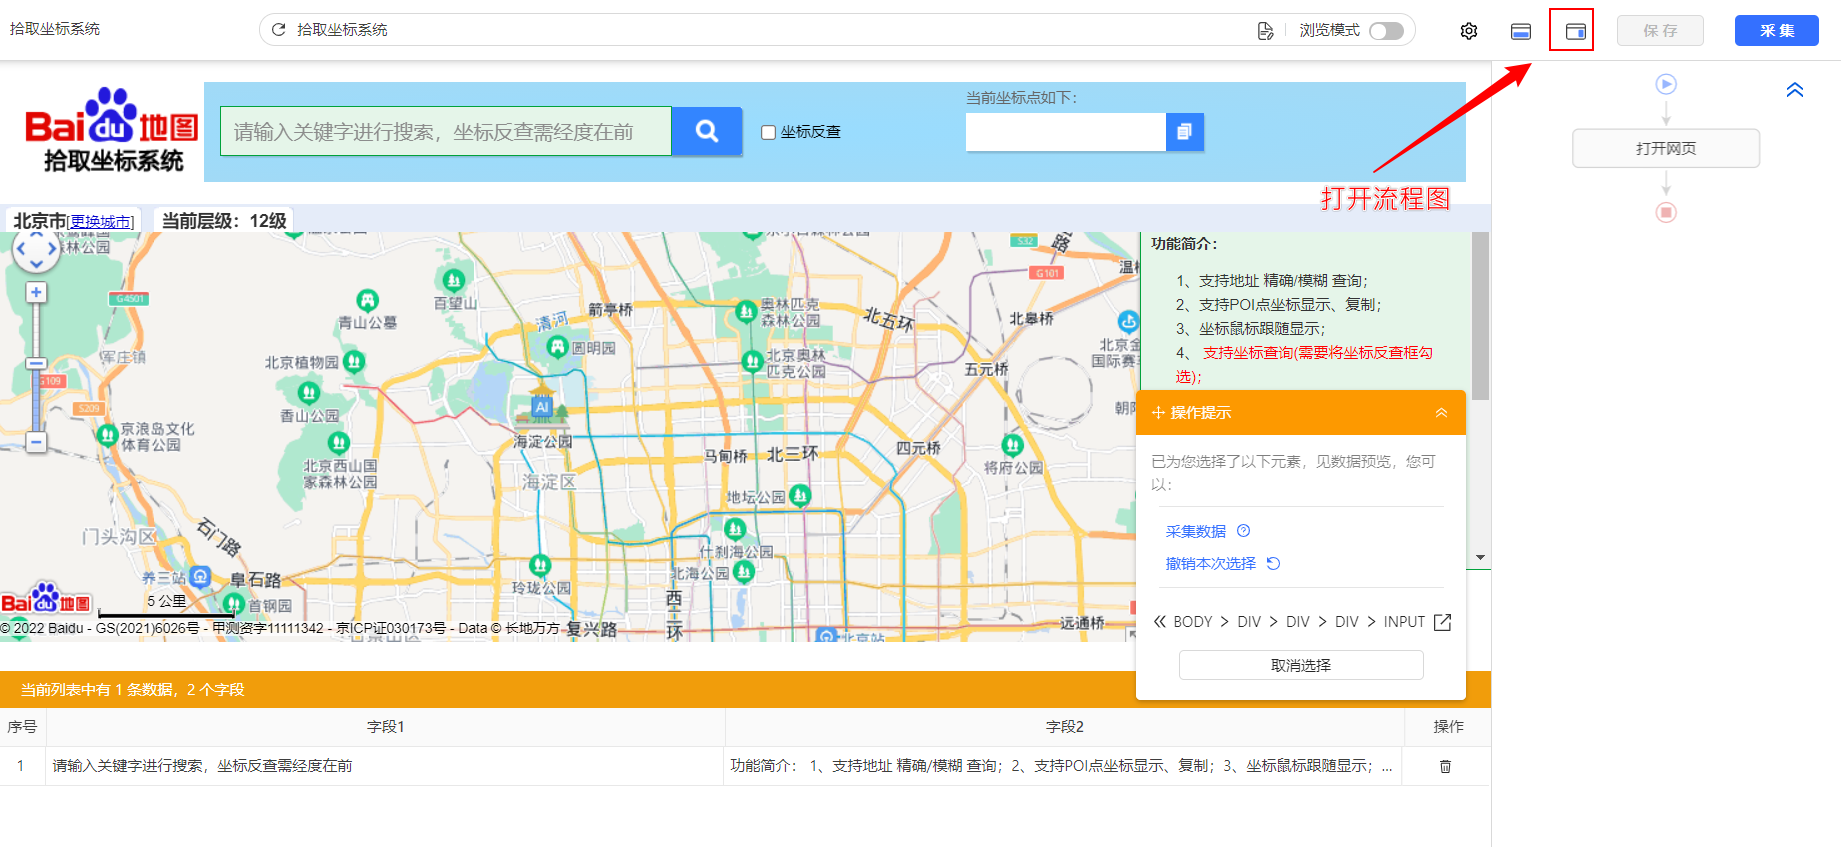Click the 北京市 city label
Screen dimensions: 1841x847
point(39,221)
